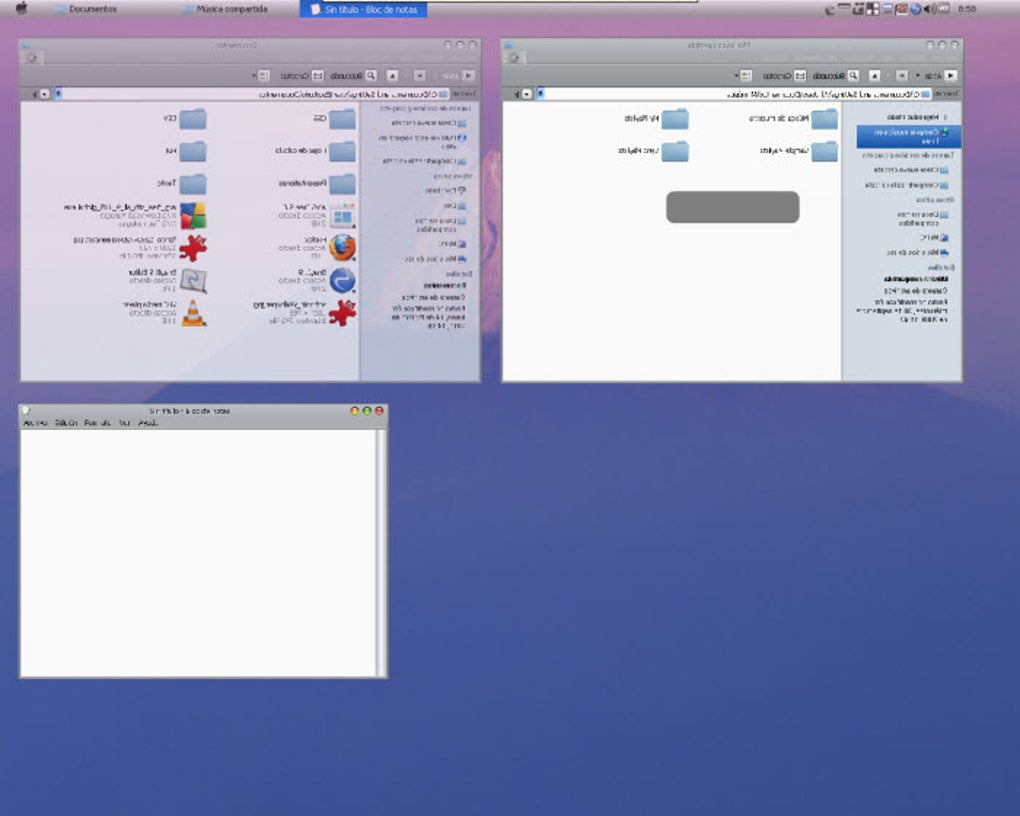The width and height of the screenshot is (1020, 816).
Task: Collapse file and folder tasks header in Documentos
Action: (425, 108)
